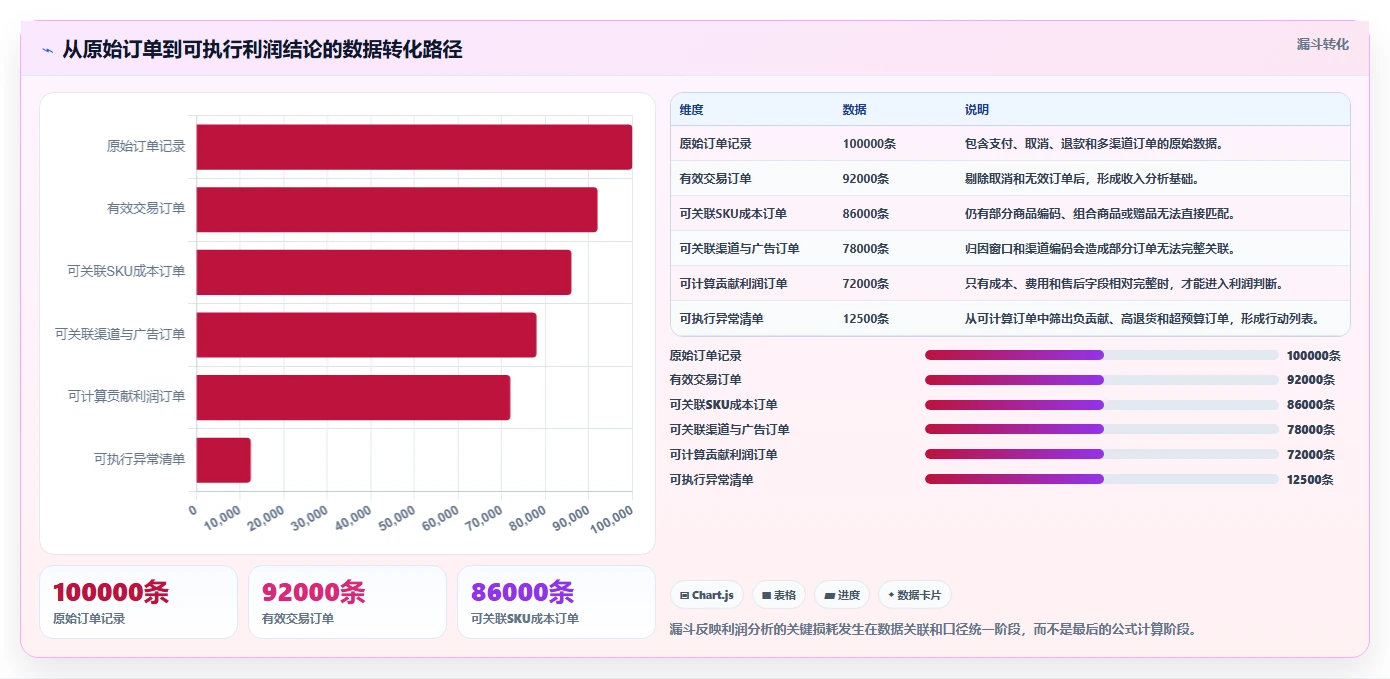
Task: Click the page title 从原始订单到可执行利润结论的数据转化路径
Action: (x=262, y=50)
